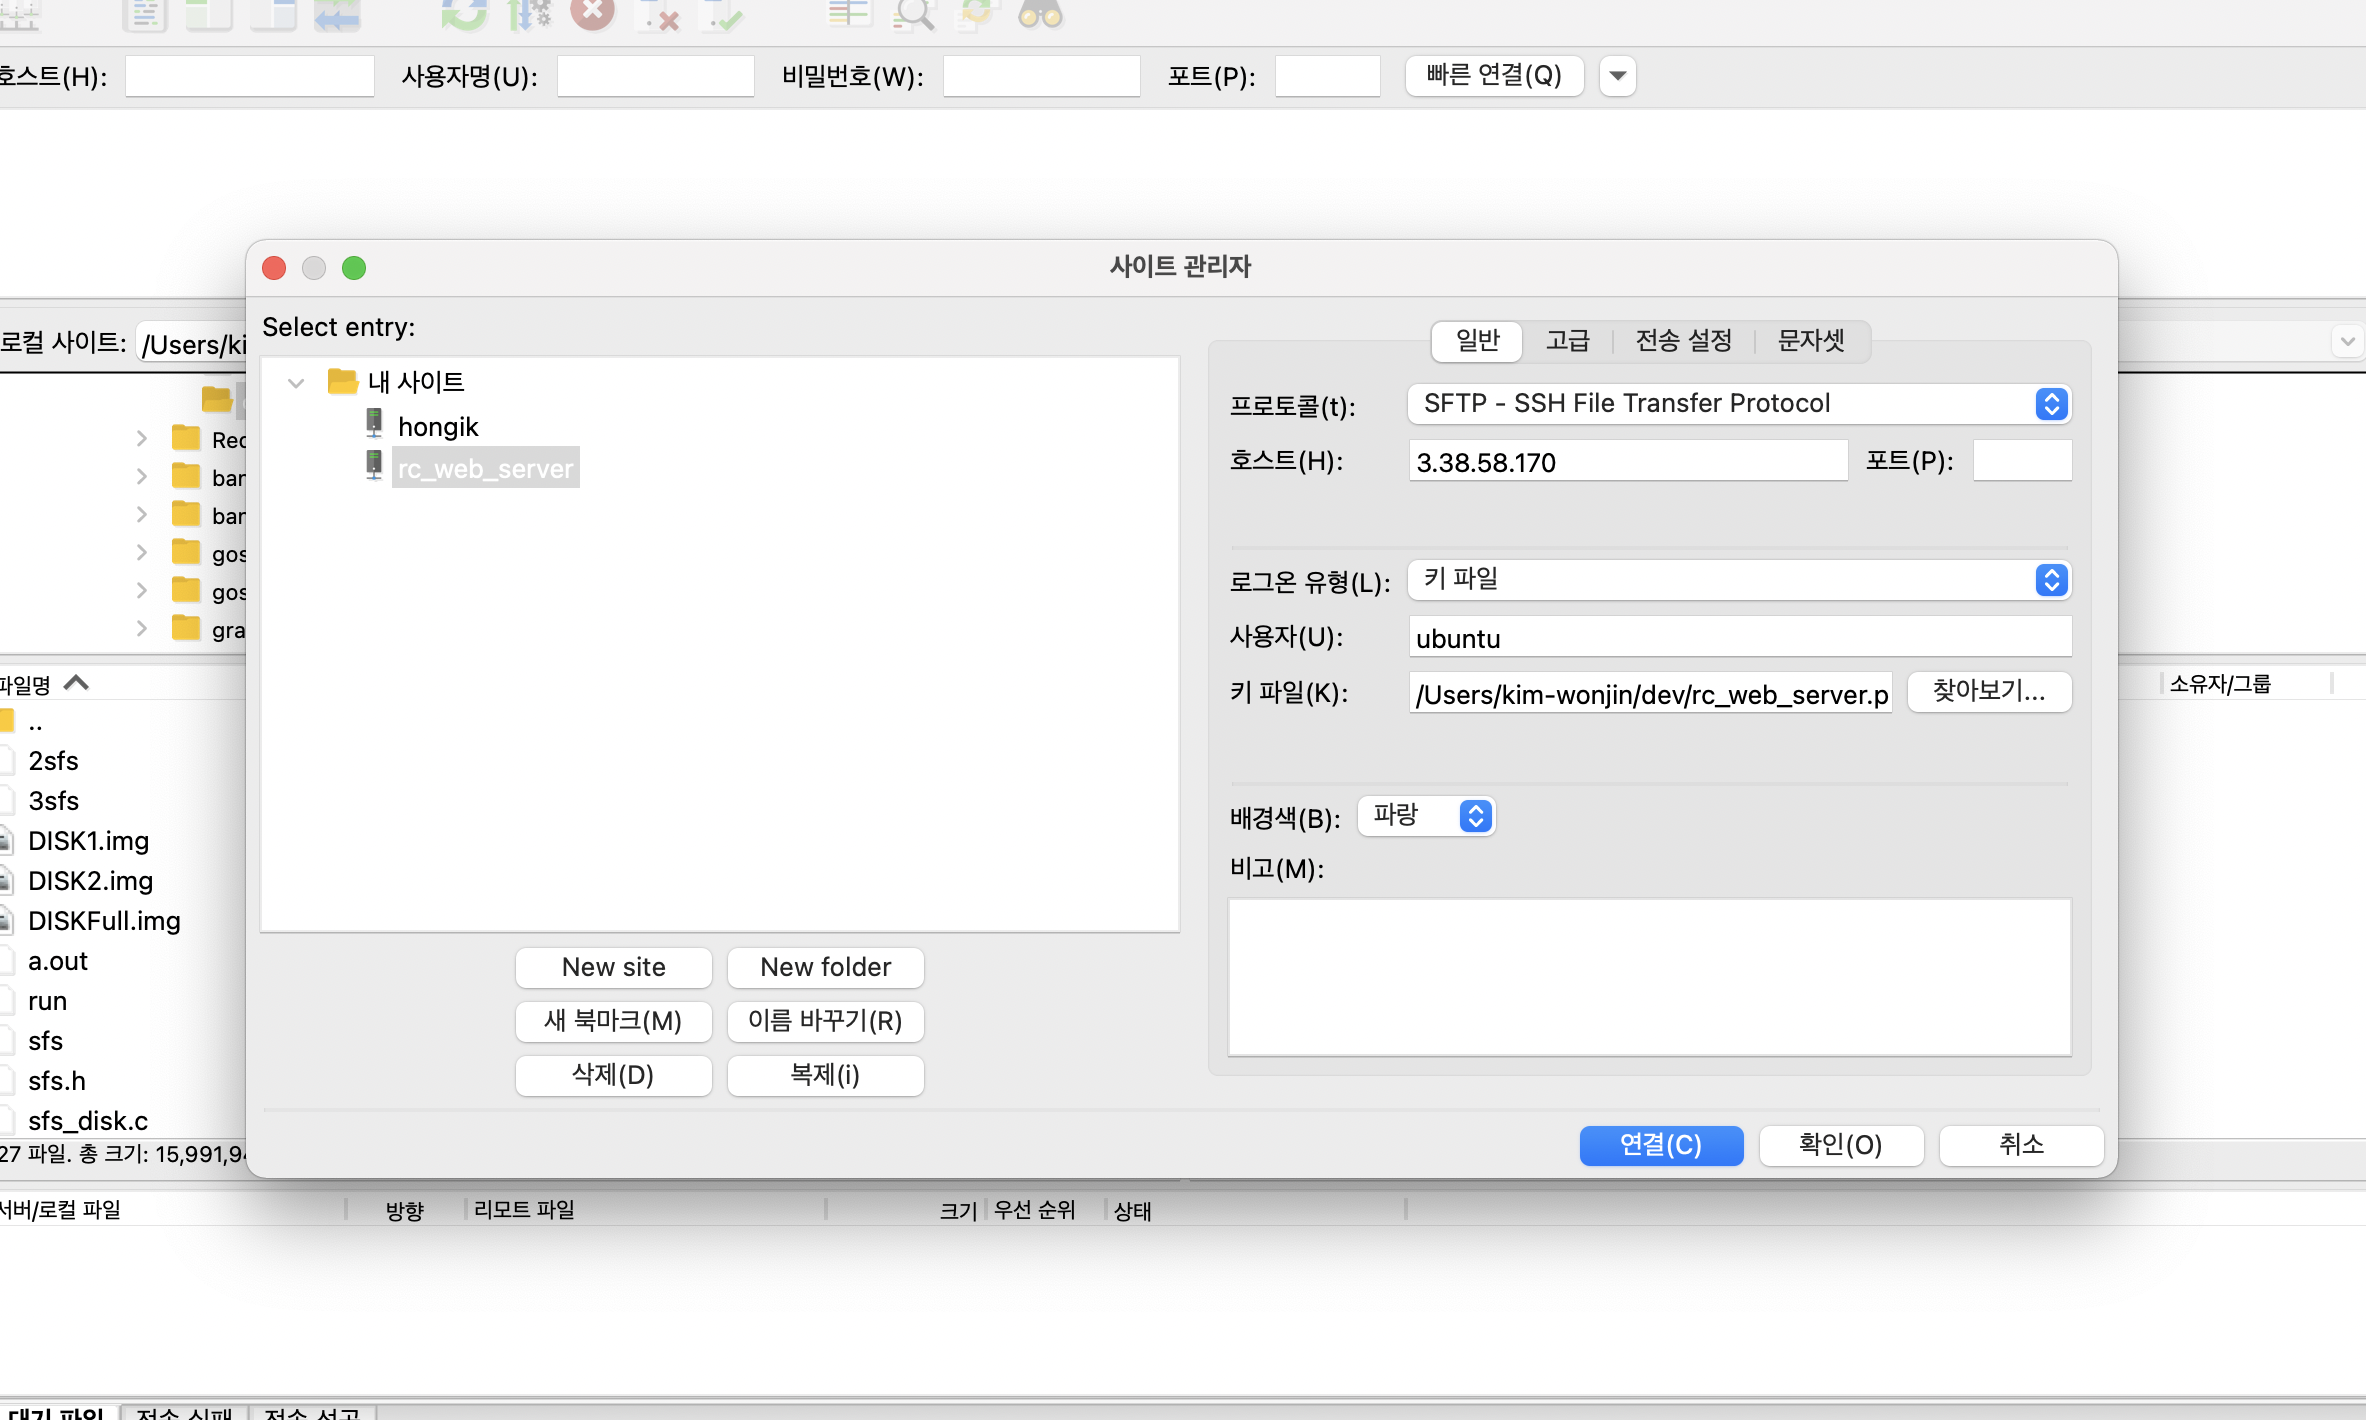This screenshot has height=1420, width=2366.
Task: Click the transfer queue toggle icon
Action: [x=337, y=14]
